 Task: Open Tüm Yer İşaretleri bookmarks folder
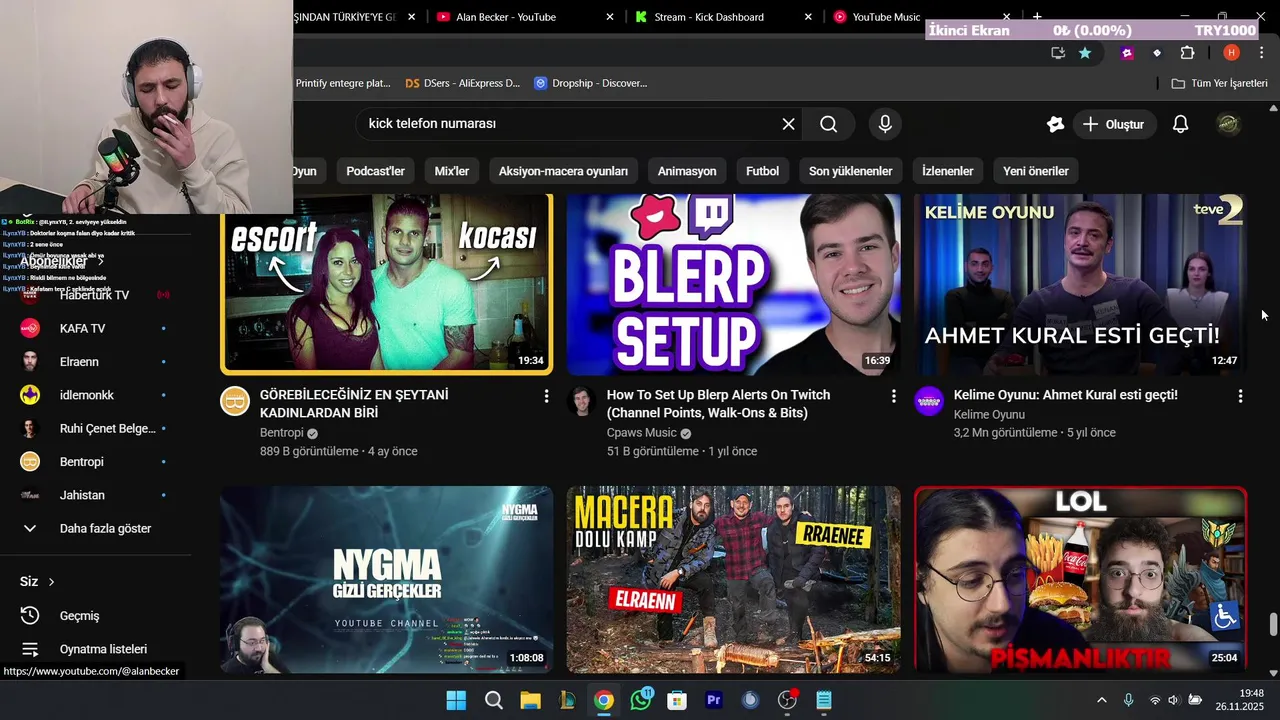(x=1220, y=83)
